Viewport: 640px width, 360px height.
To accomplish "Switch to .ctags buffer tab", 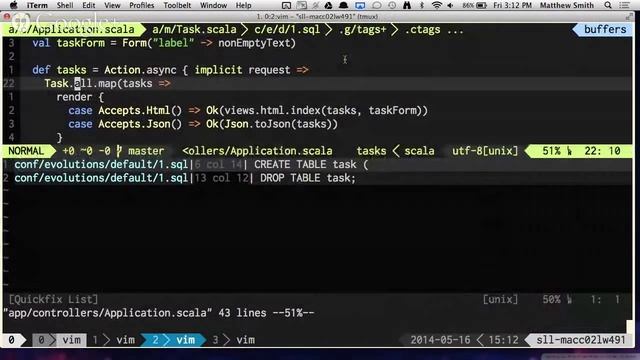I will pyautogui.click(x=422, y=29).
